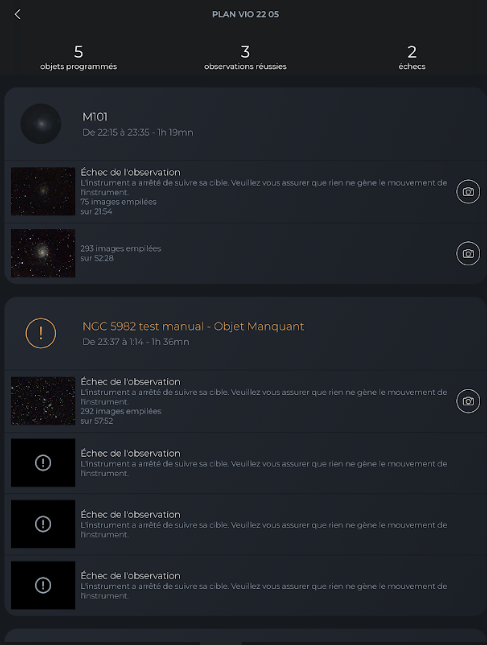Click the 5 objets programmés counter
The image size is (487, 645).
(x=79, y=58)
